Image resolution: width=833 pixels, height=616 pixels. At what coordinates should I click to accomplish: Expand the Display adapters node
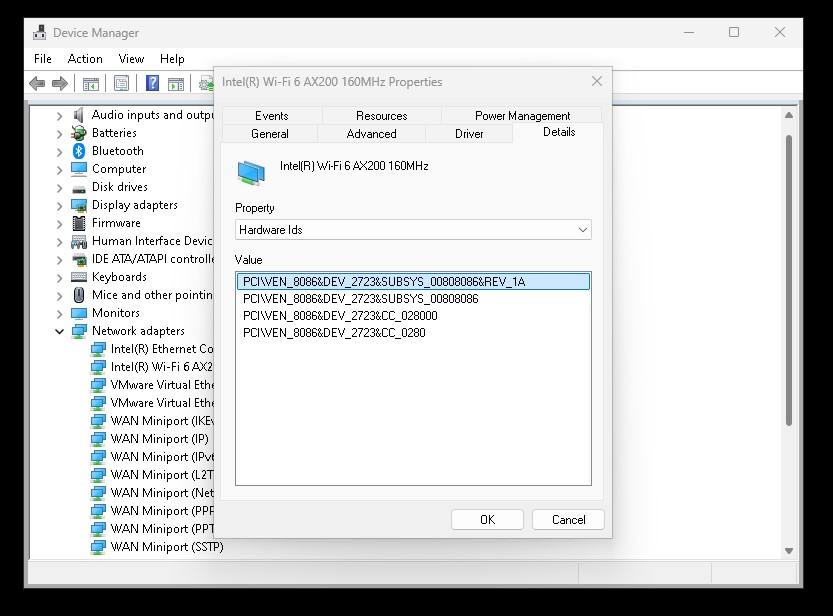click(x=59, y=206)
